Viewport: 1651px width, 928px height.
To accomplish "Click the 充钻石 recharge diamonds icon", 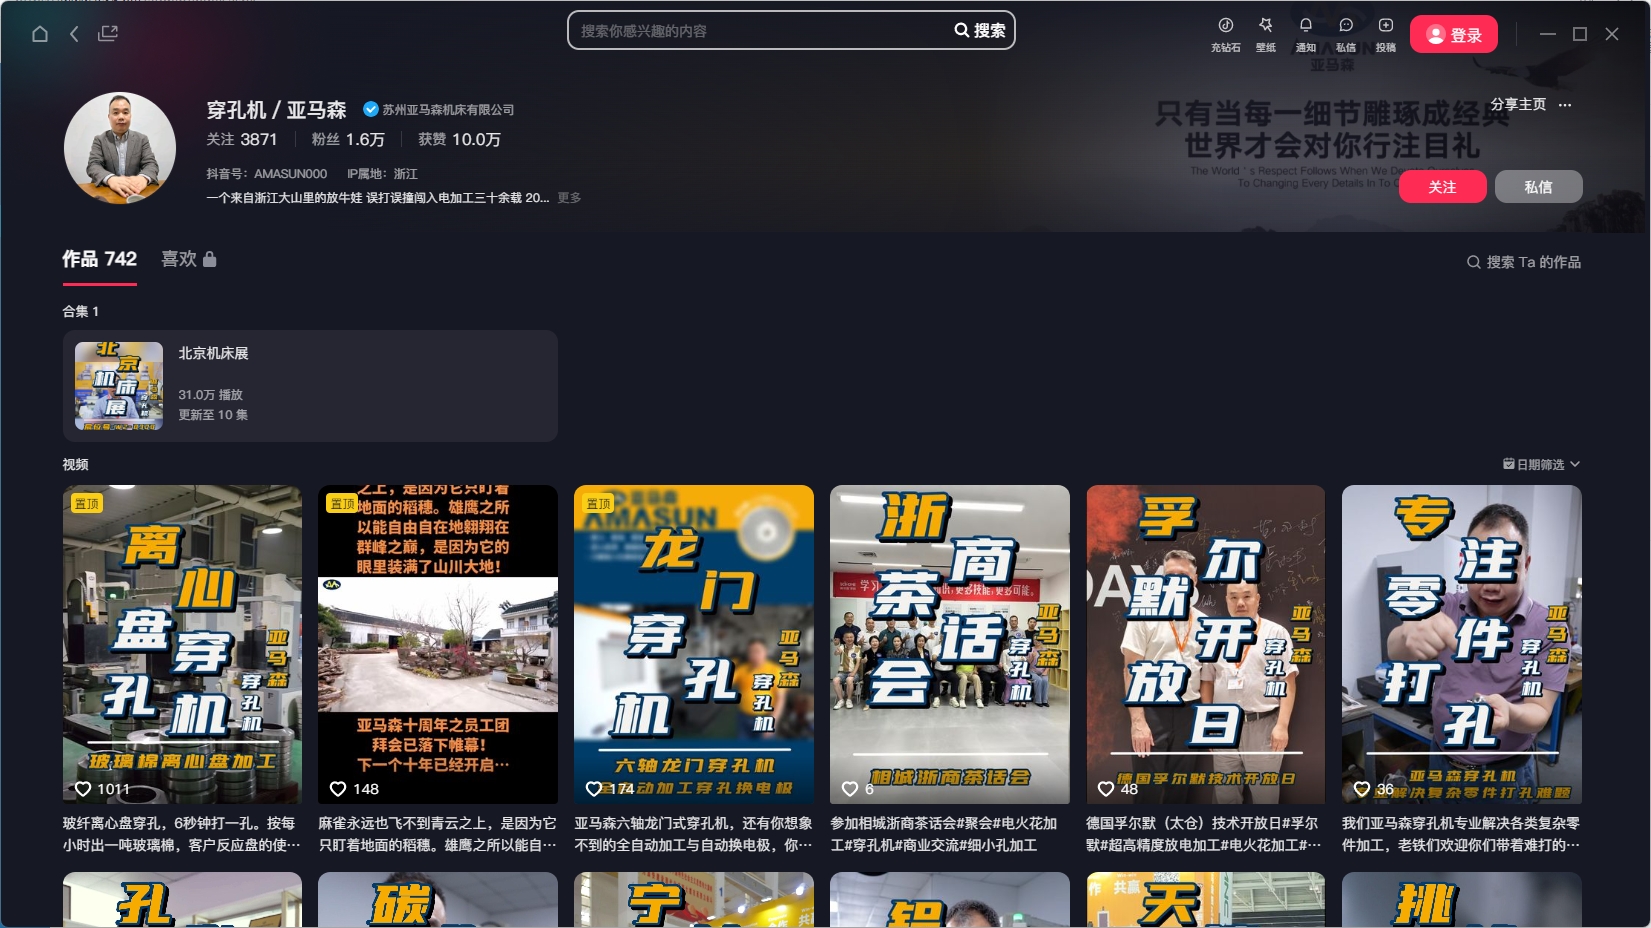I will (1225, 26).
